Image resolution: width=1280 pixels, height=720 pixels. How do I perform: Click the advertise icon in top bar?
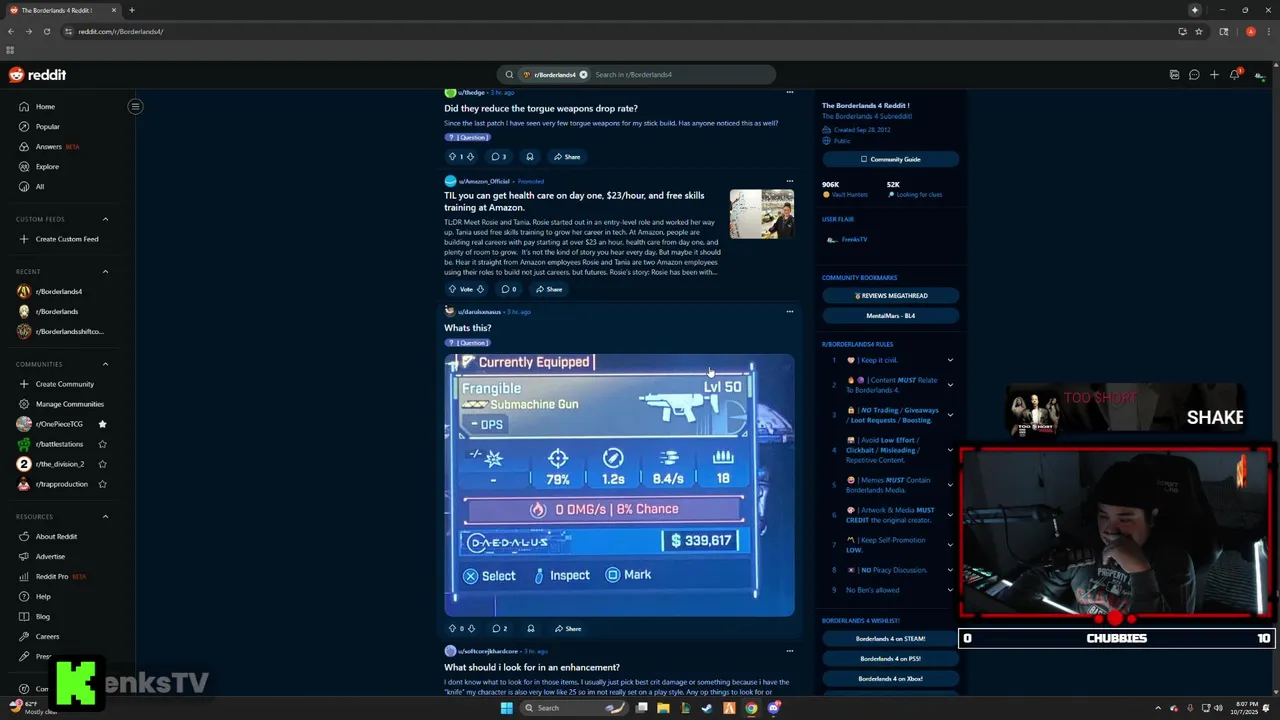point(1174,75)
